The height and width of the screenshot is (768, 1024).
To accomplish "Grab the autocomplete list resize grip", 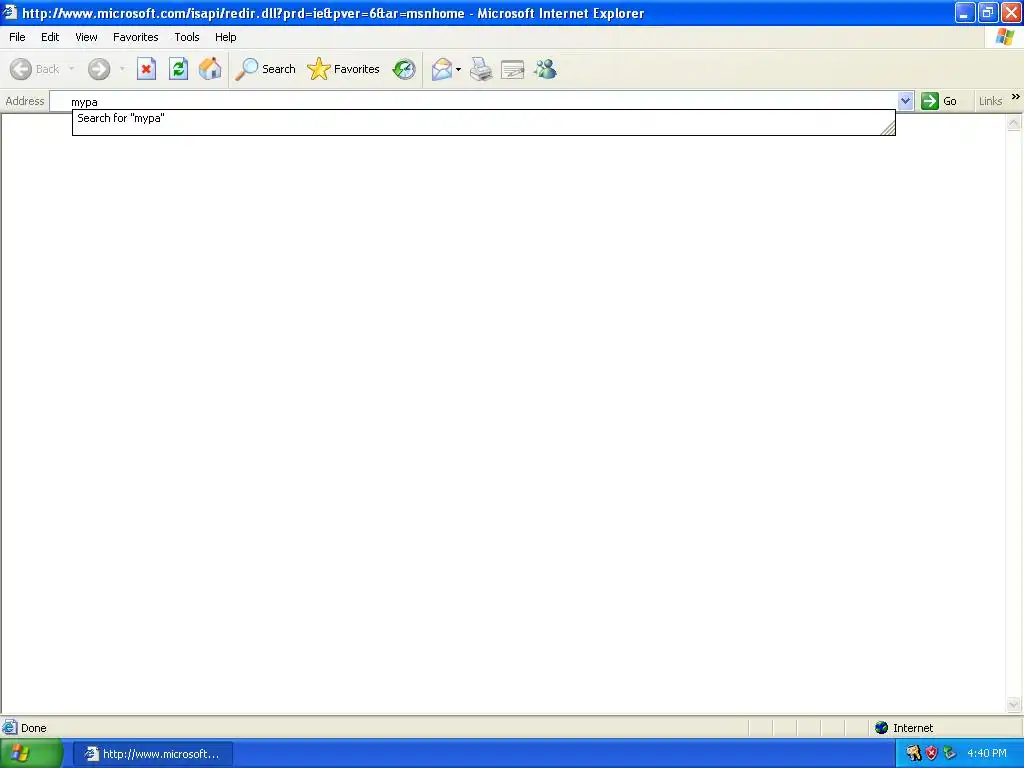I will click(888, 129).
